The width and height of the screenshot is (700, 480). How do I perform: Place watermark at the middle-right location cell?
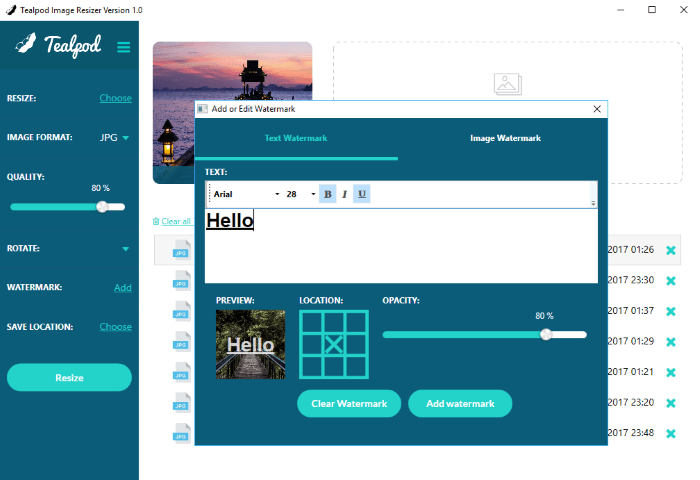(x=356, y=344)
